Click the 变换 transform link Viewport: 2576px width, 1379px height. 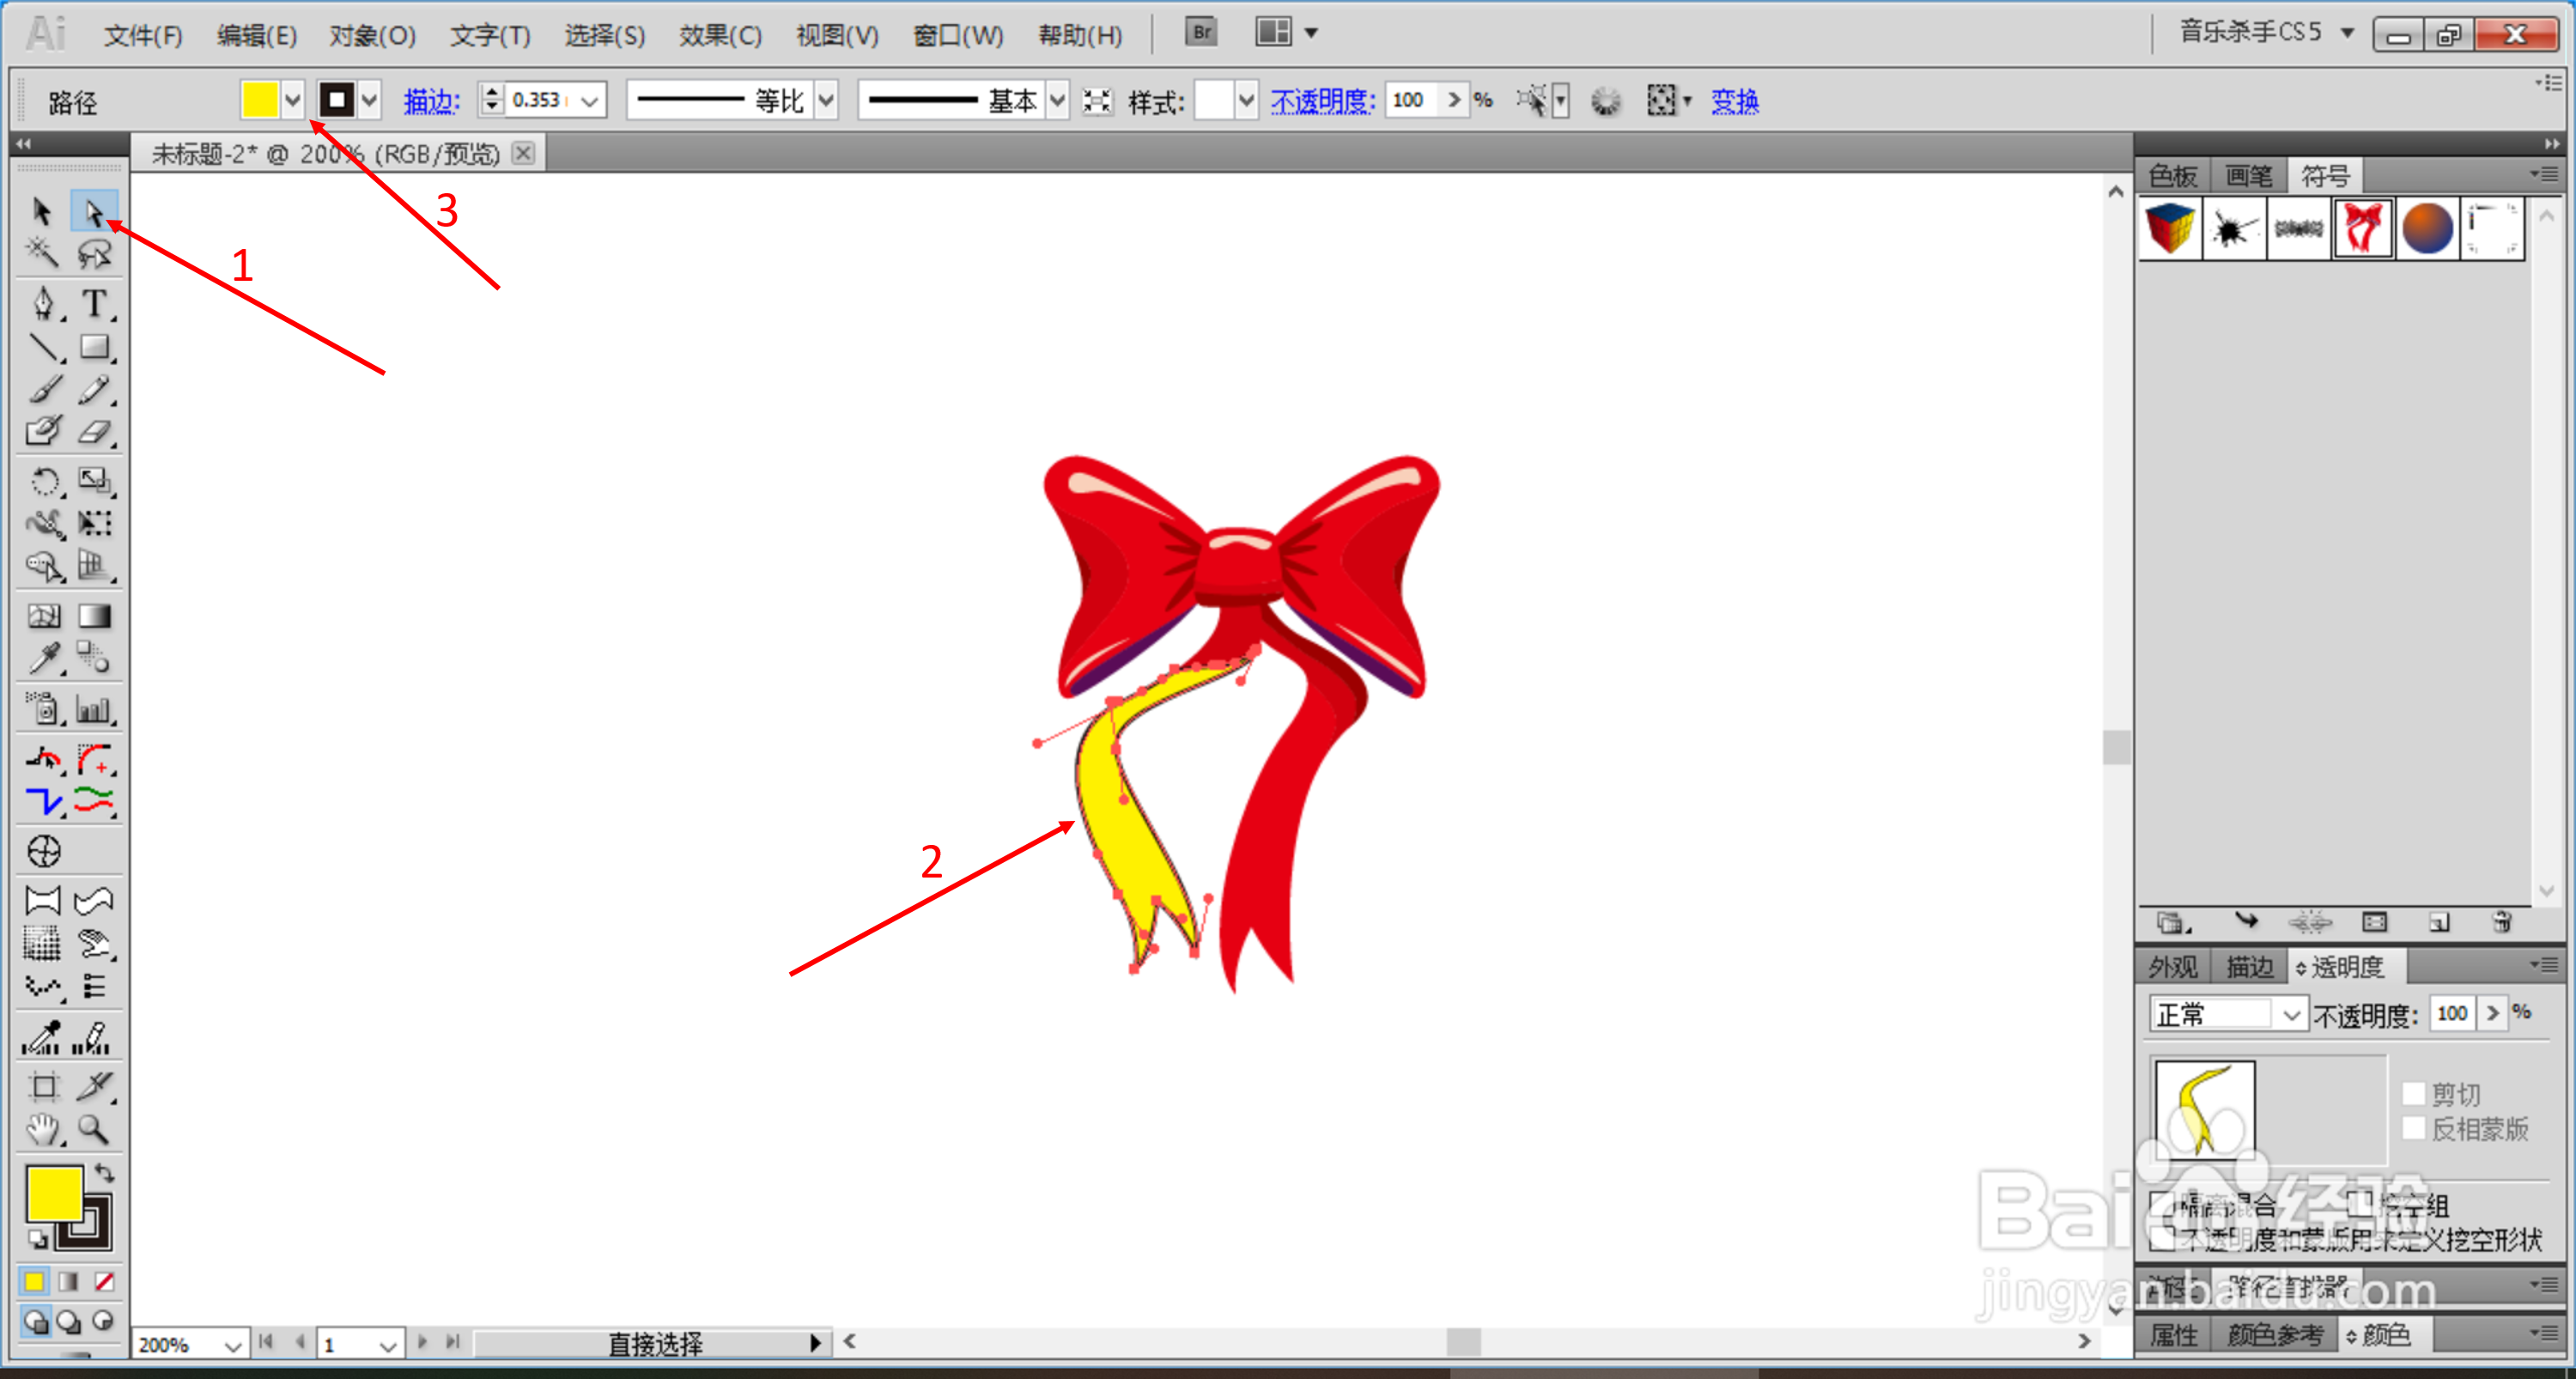click(1734, 101)
